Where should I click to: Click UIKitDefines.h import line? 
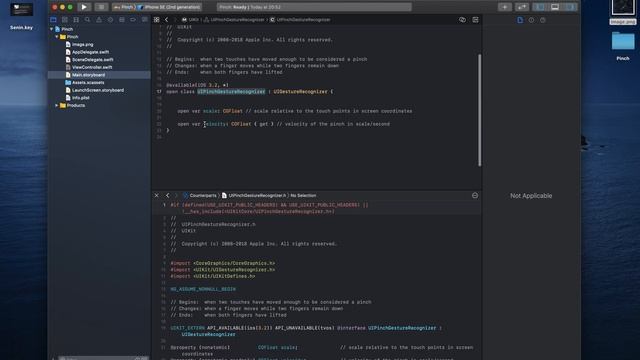(x=213, y=276)
